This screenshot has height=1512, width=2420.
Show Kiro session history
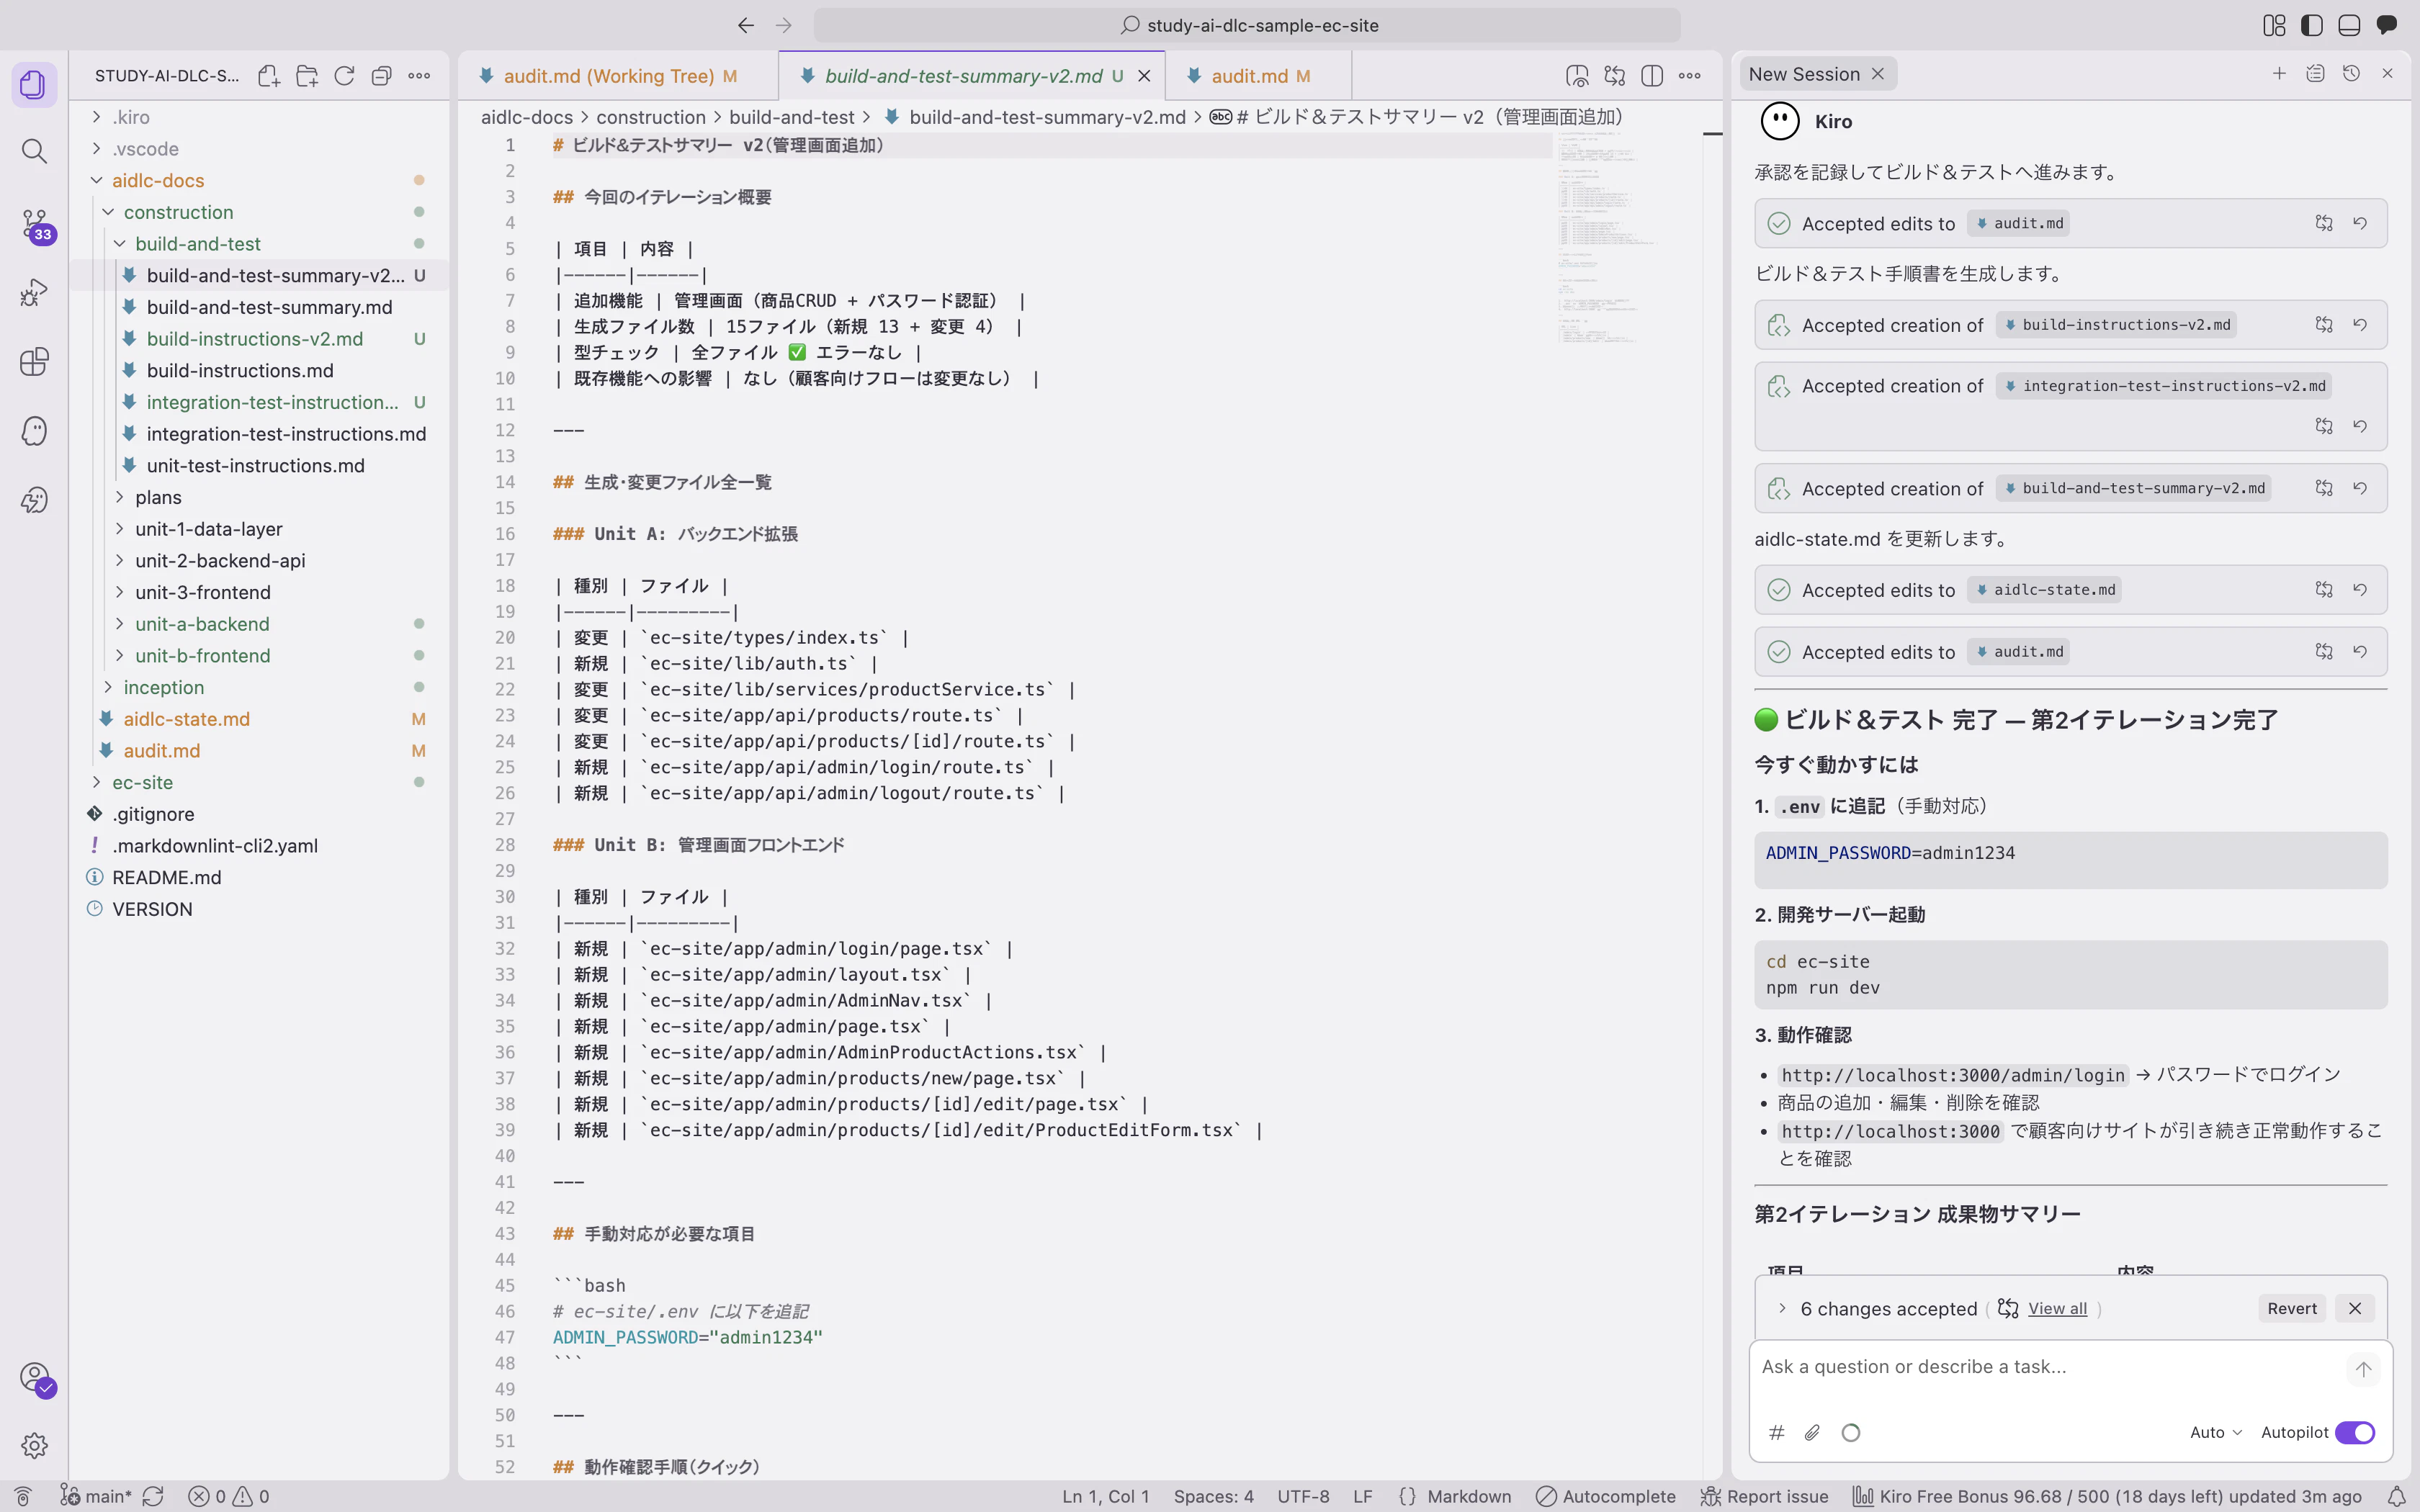pos(2351,74)
